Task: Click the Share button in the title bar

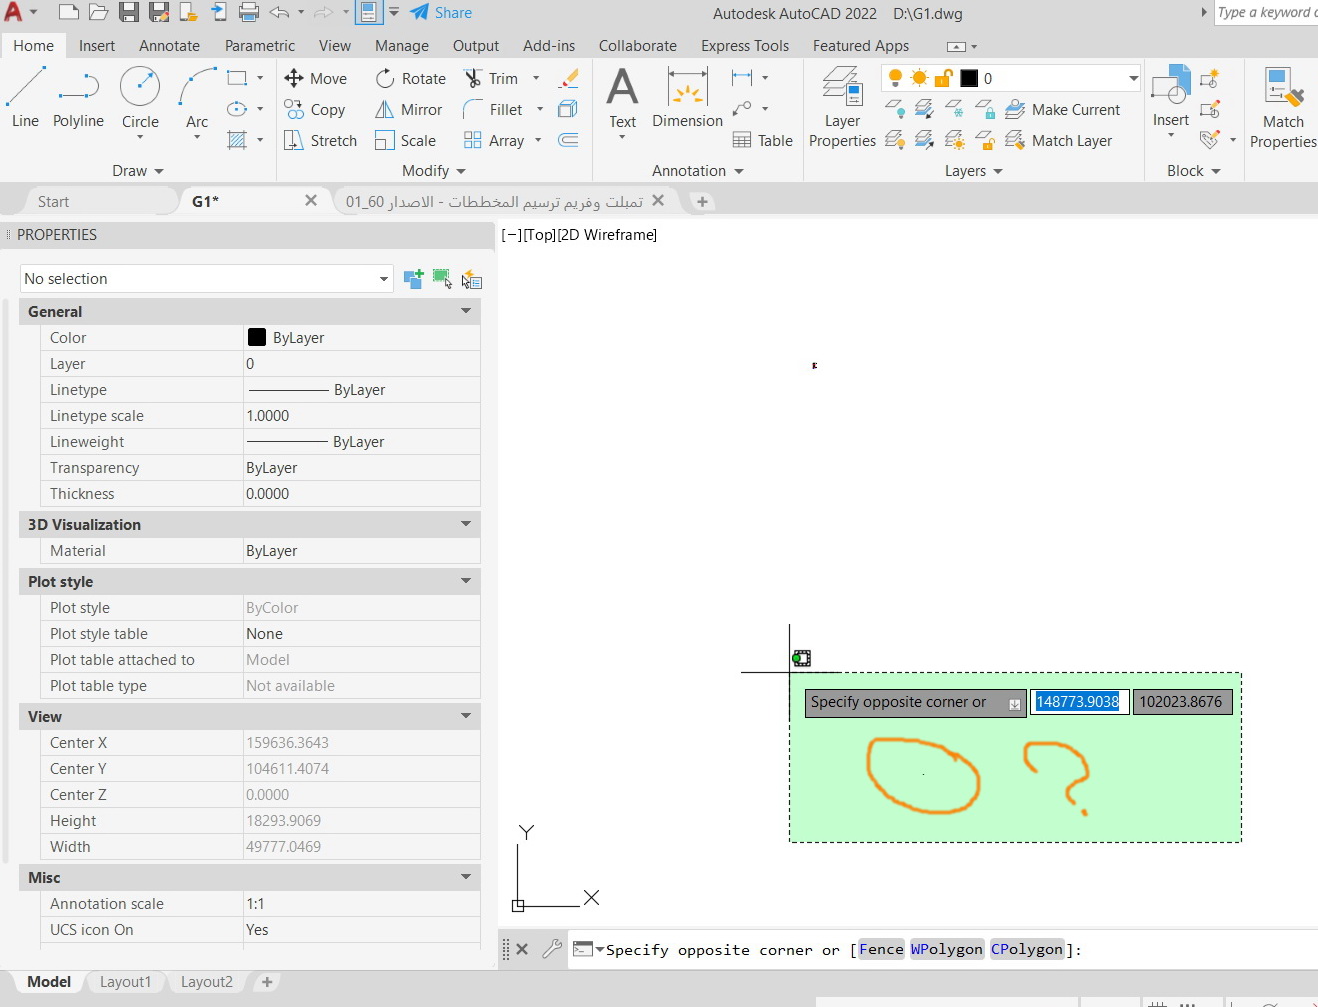Action: (x=440, y=13)
